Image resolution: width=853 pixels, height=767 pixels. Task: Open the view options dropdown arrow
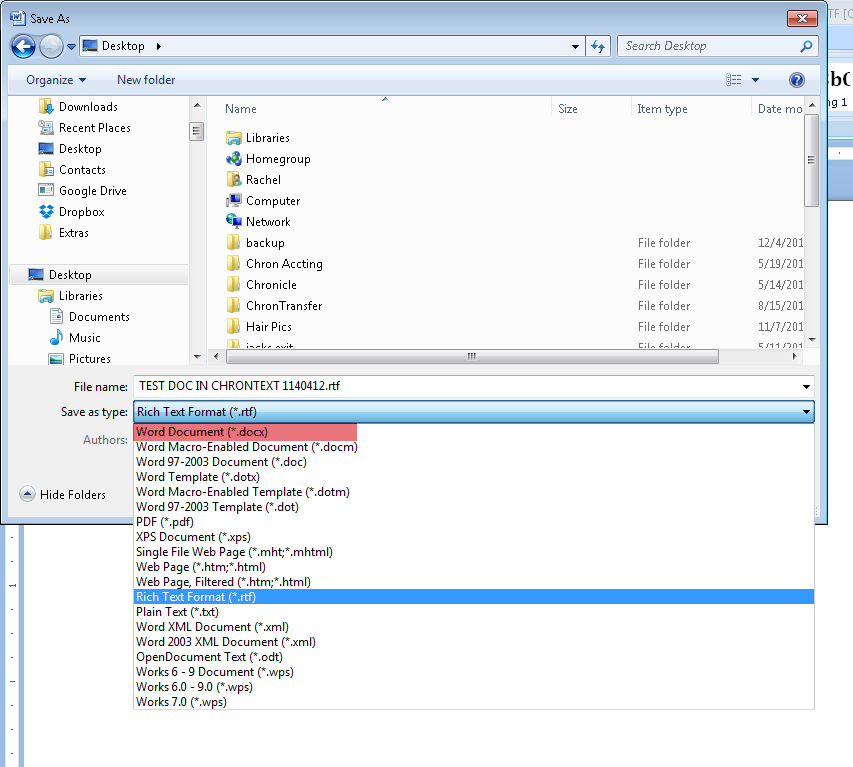(755, 80)
